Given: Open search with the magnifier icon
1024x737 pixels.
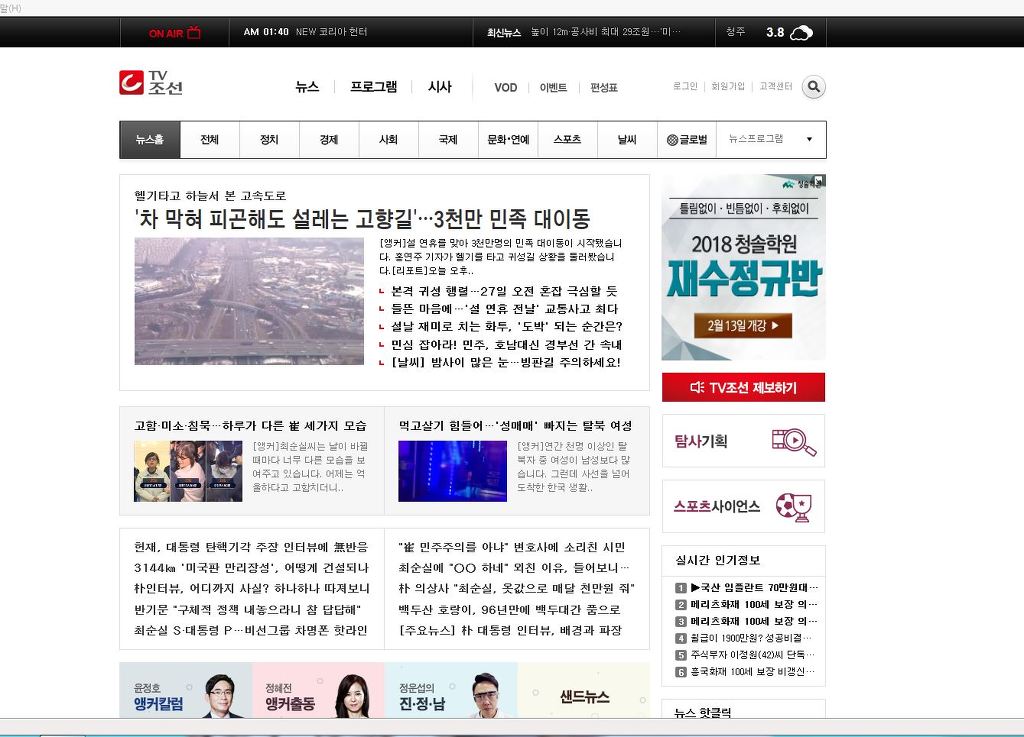Looking at the screenshot, I should tap(814, 87).
